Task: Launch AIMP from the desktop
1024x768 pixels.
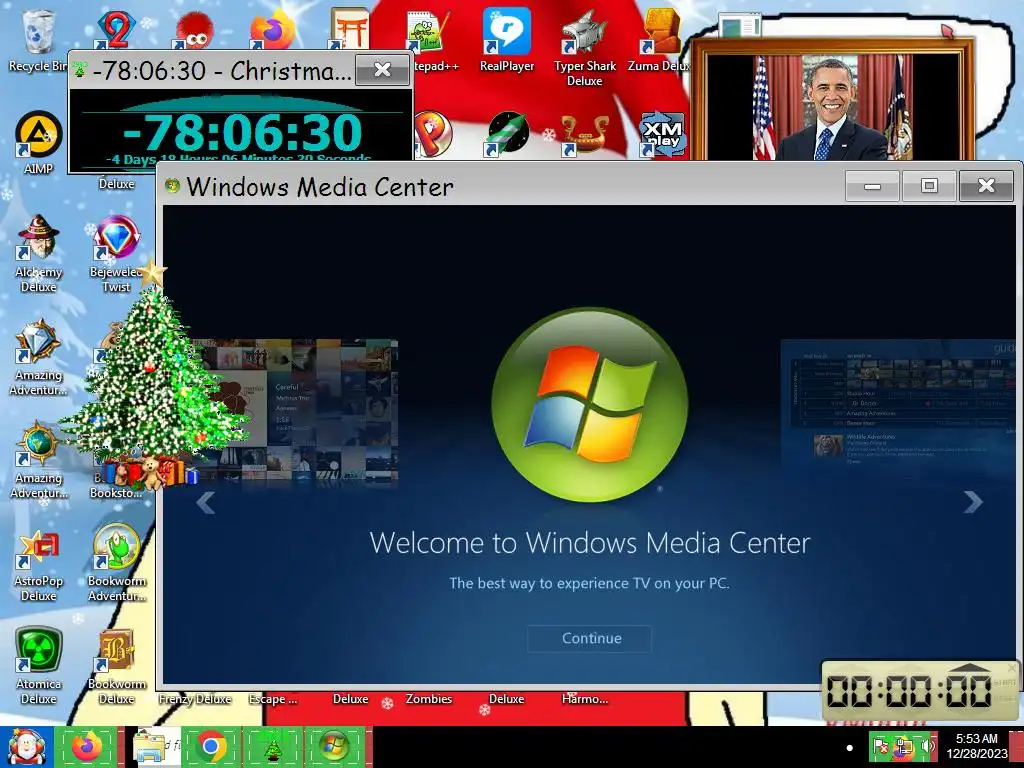Action: 39,142
